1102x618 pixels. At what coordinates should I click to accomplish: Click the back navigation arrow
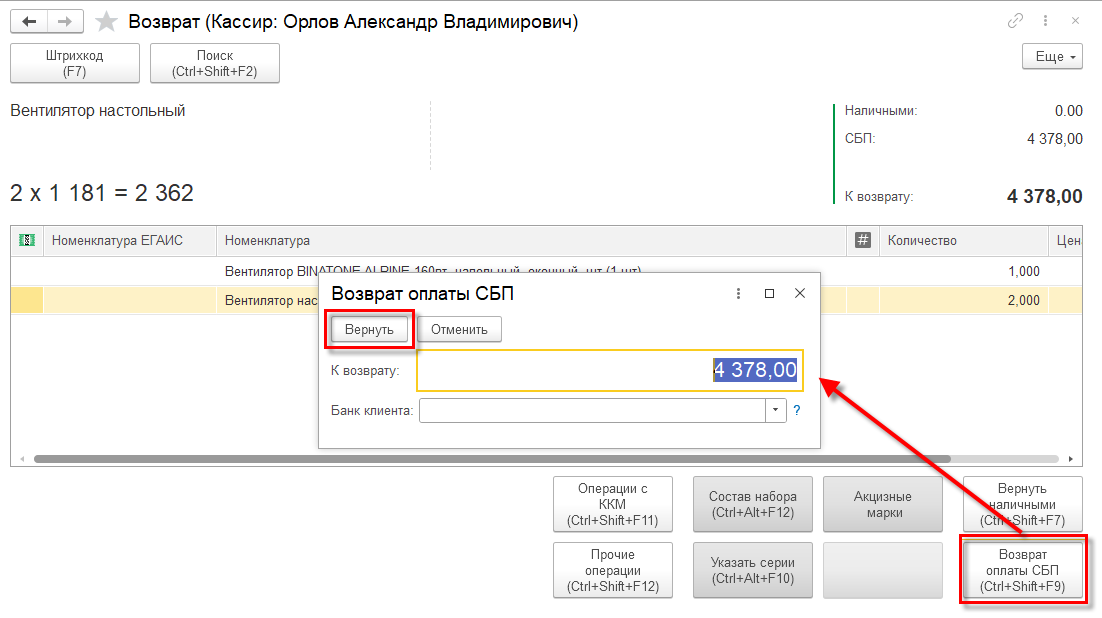29,21
